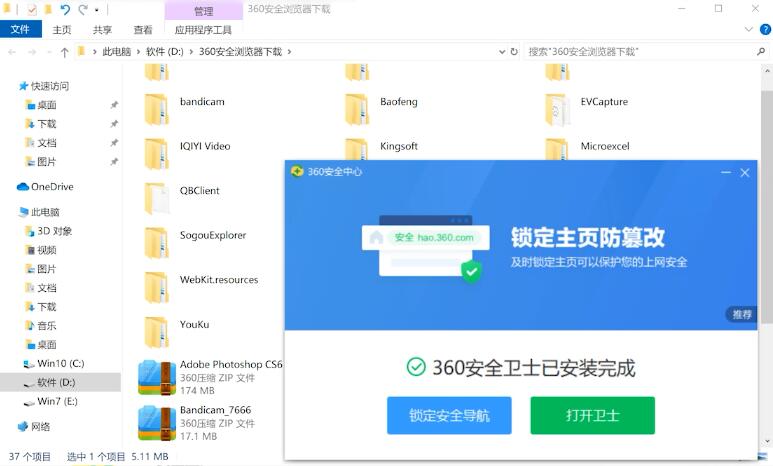
Task: Select the 管理 contextual tab
Action: [x=204, y=11]
